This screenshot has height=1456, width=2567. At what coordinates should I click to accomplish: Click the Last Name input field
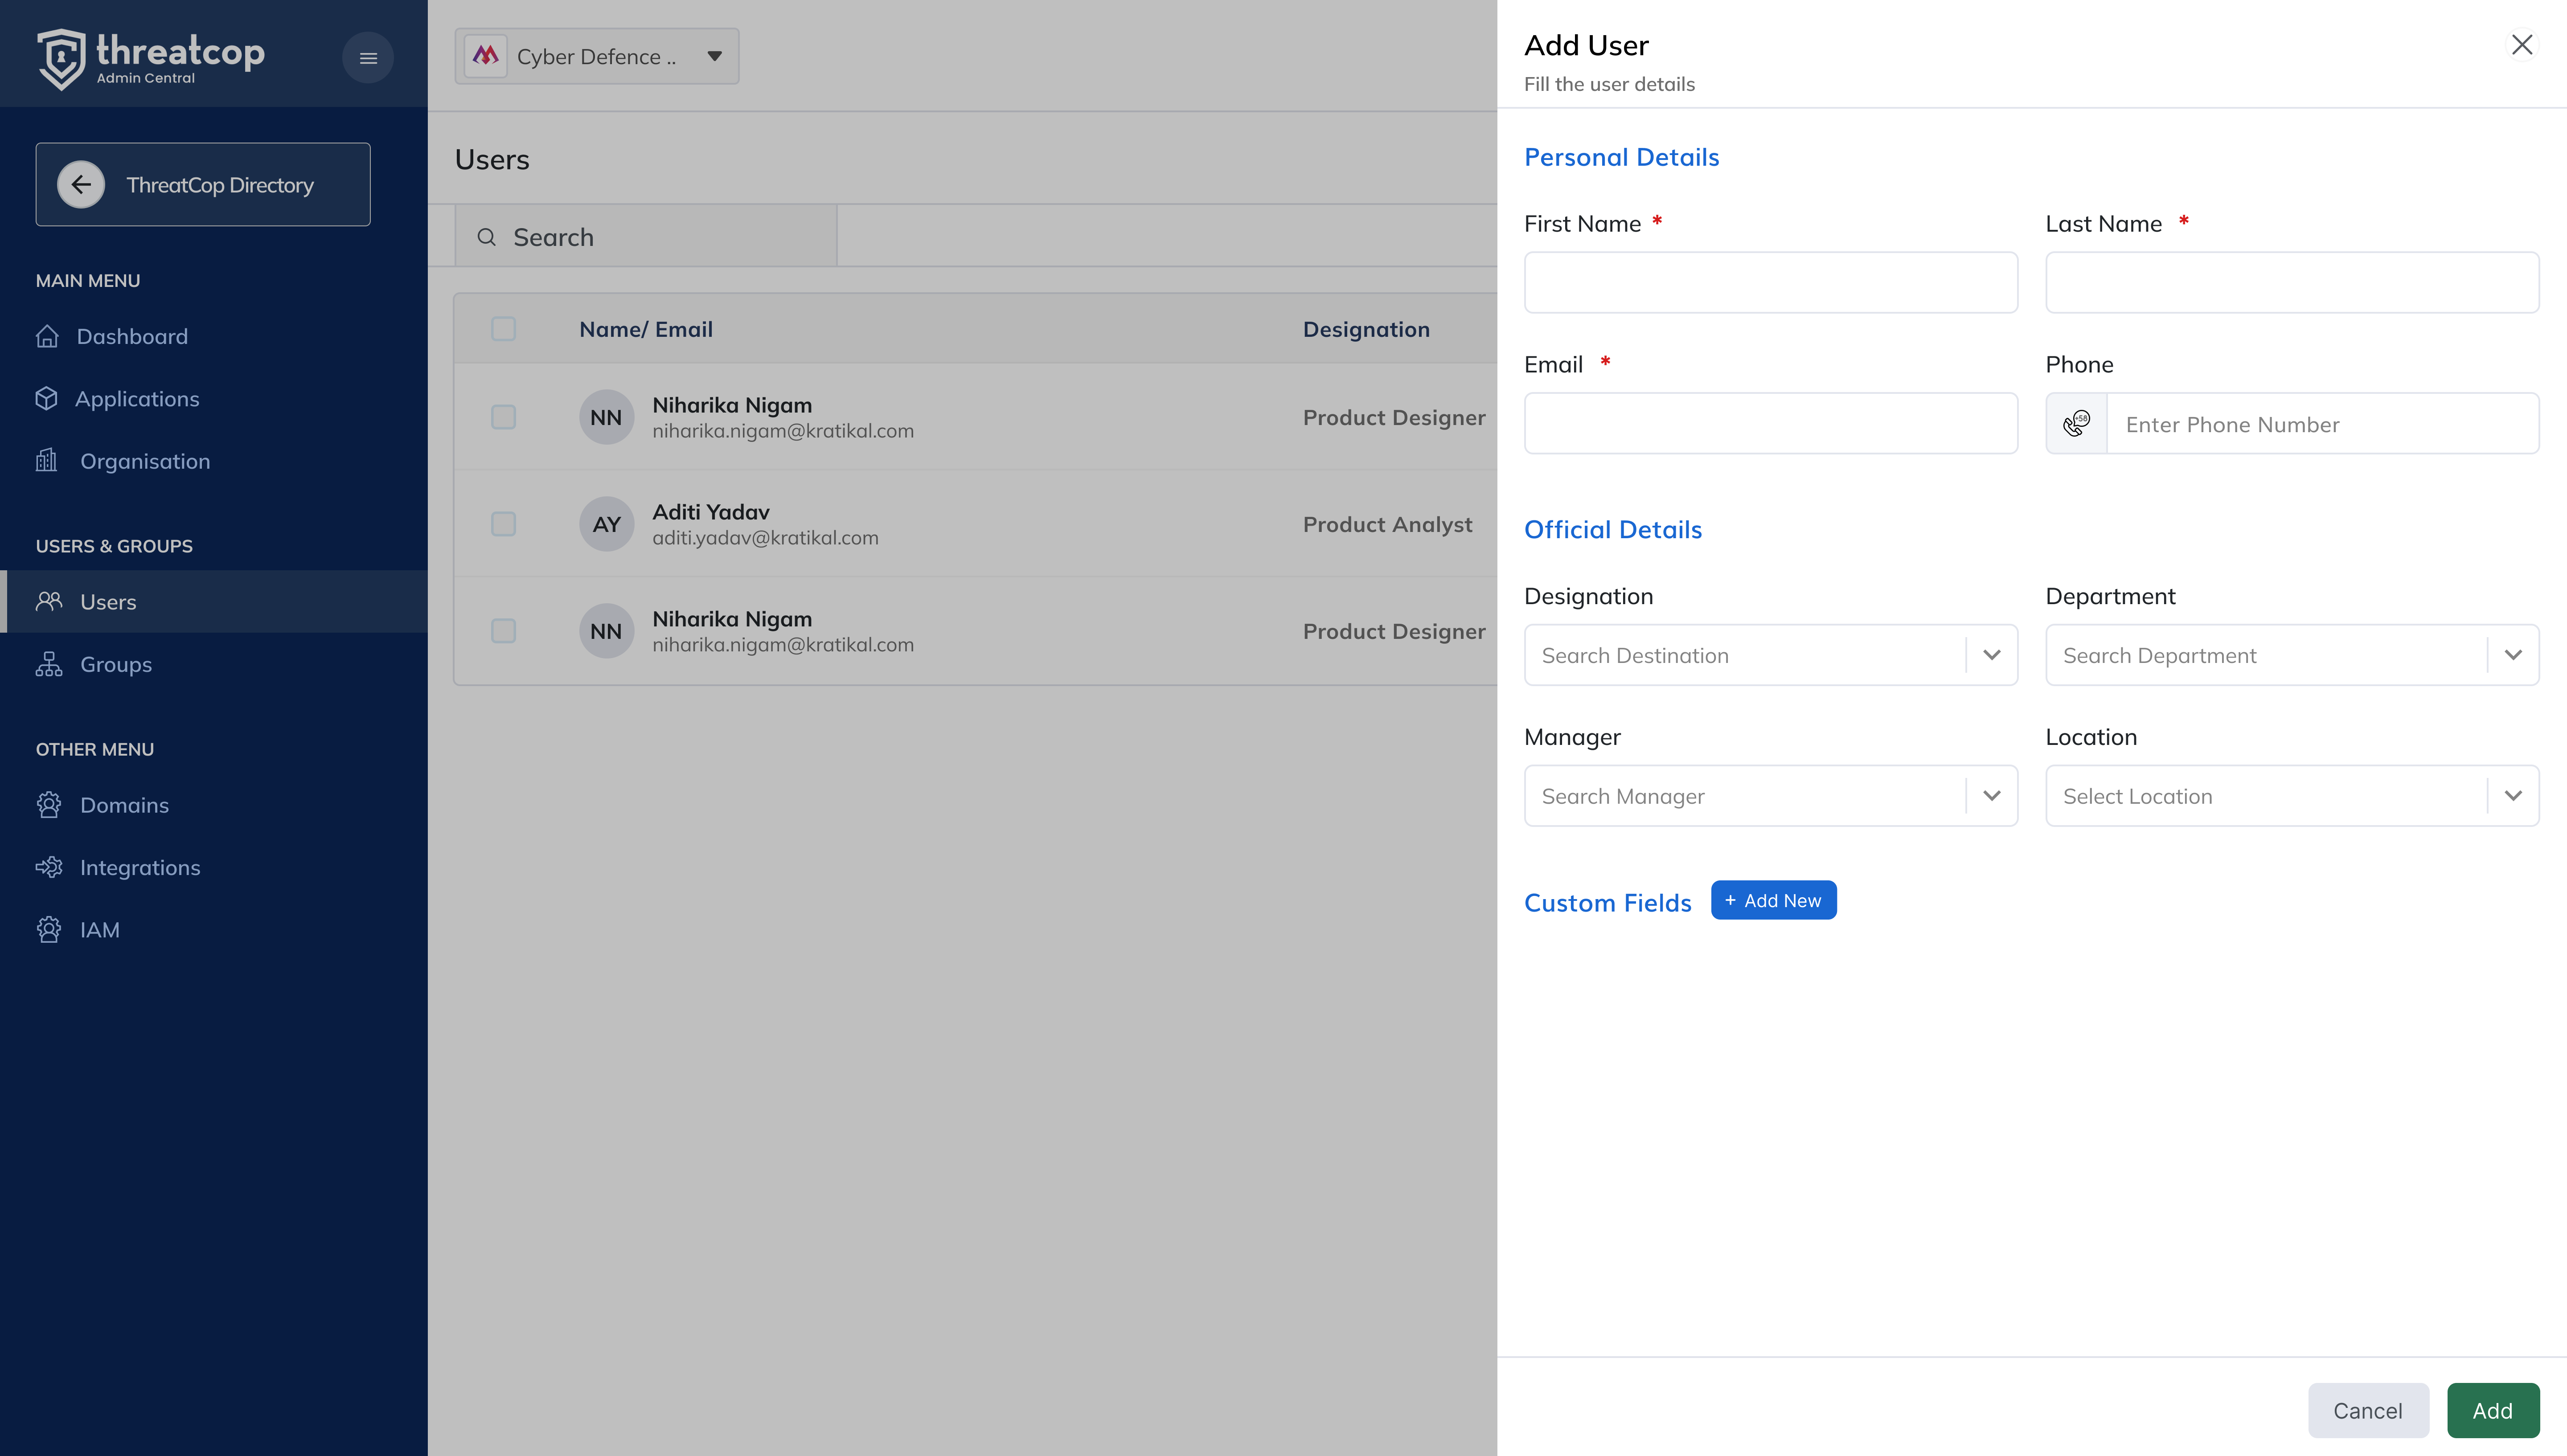[x=2292, y=283]
